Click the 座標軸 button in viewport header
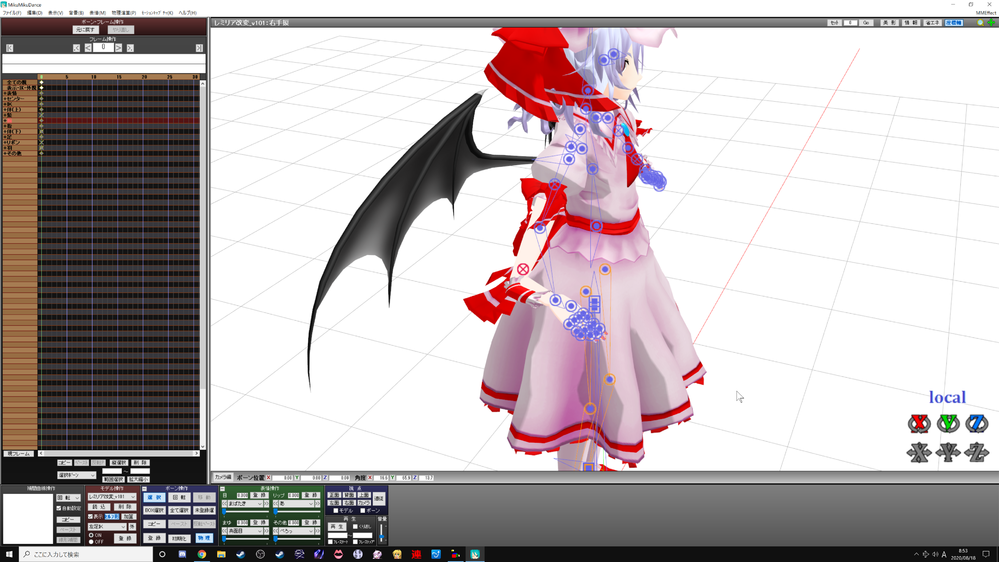 pyautogui.click(x=954, y=23)
